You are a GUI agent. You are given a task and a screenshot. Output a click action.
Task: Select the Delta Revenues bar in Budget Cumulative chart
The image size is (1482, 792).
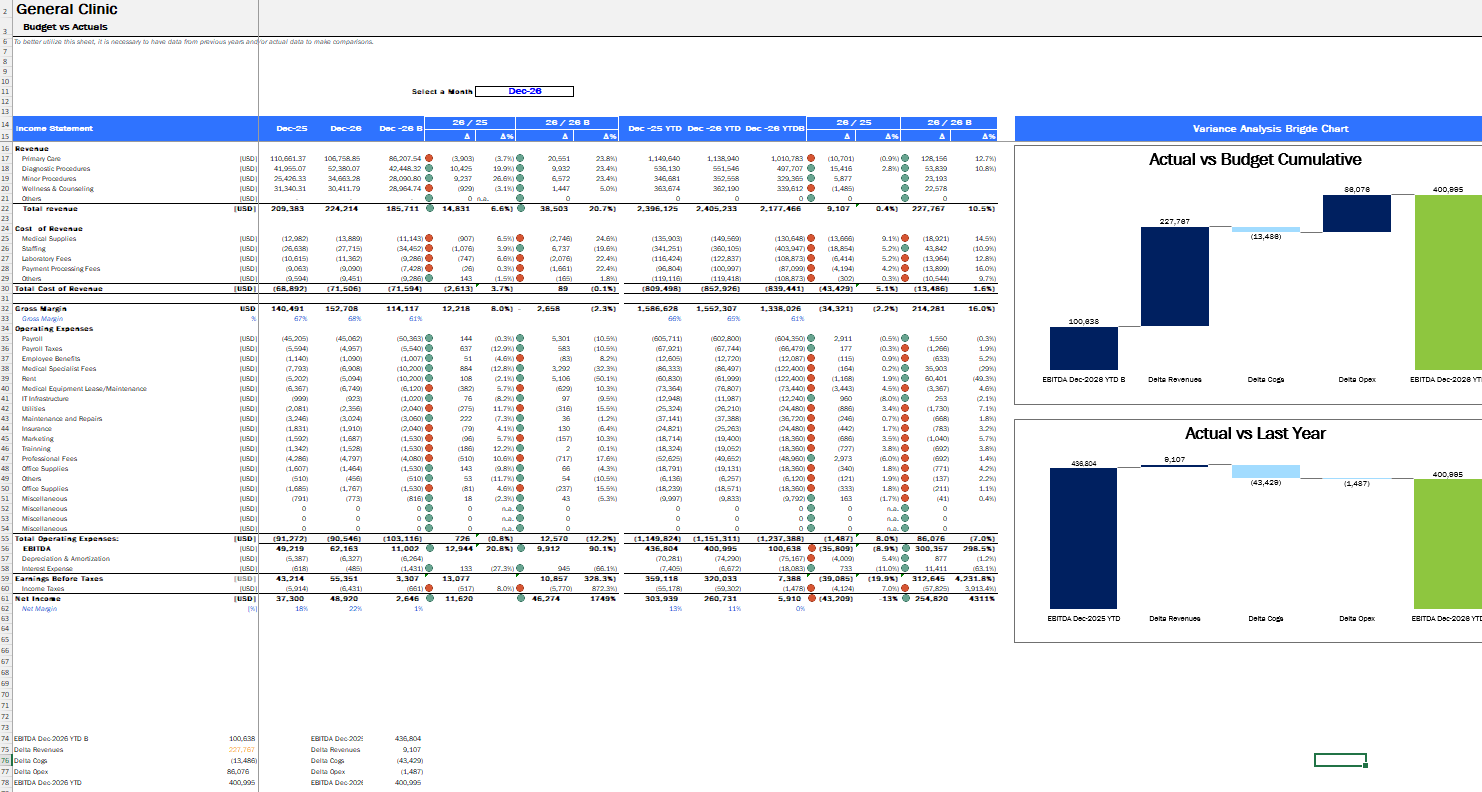[x=1169, y=276]
